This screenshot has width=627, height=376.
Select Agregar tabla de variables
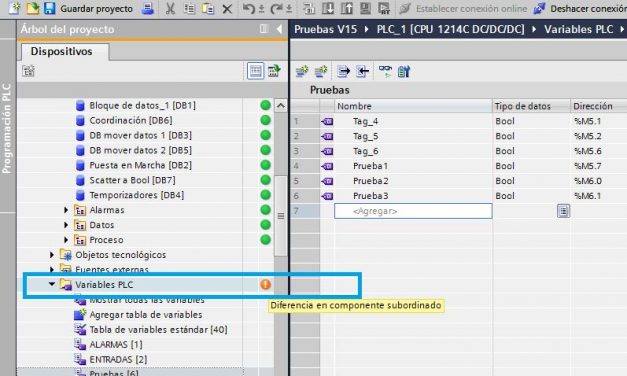(146, 314)
